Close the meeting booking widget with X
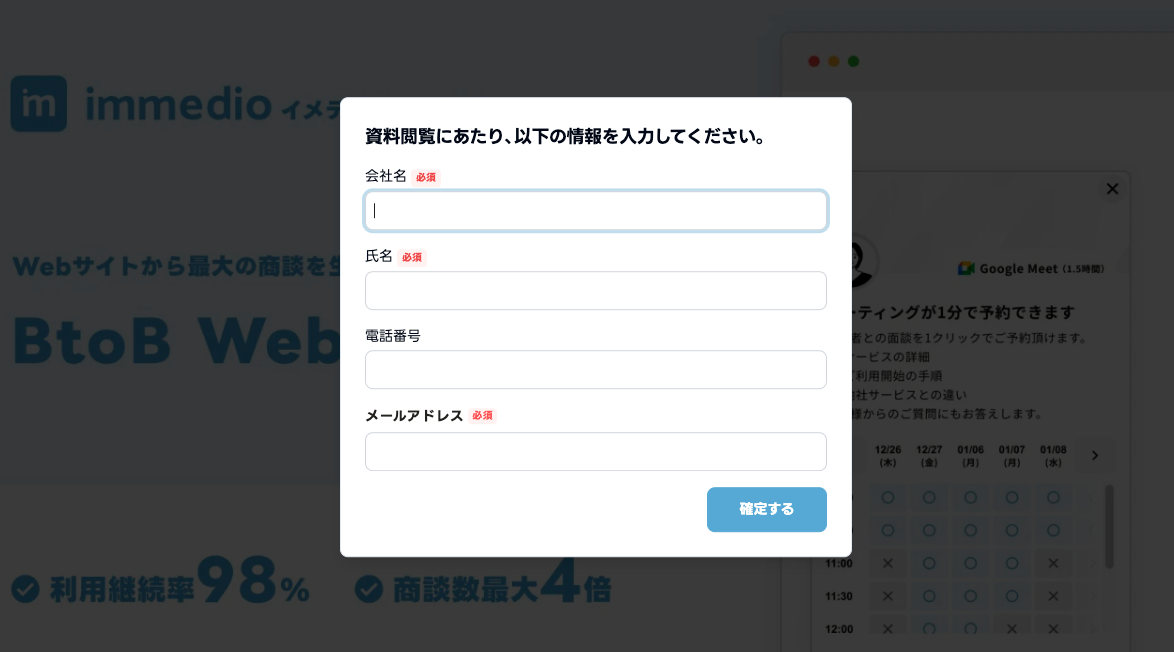 (x=1112, y=189)
